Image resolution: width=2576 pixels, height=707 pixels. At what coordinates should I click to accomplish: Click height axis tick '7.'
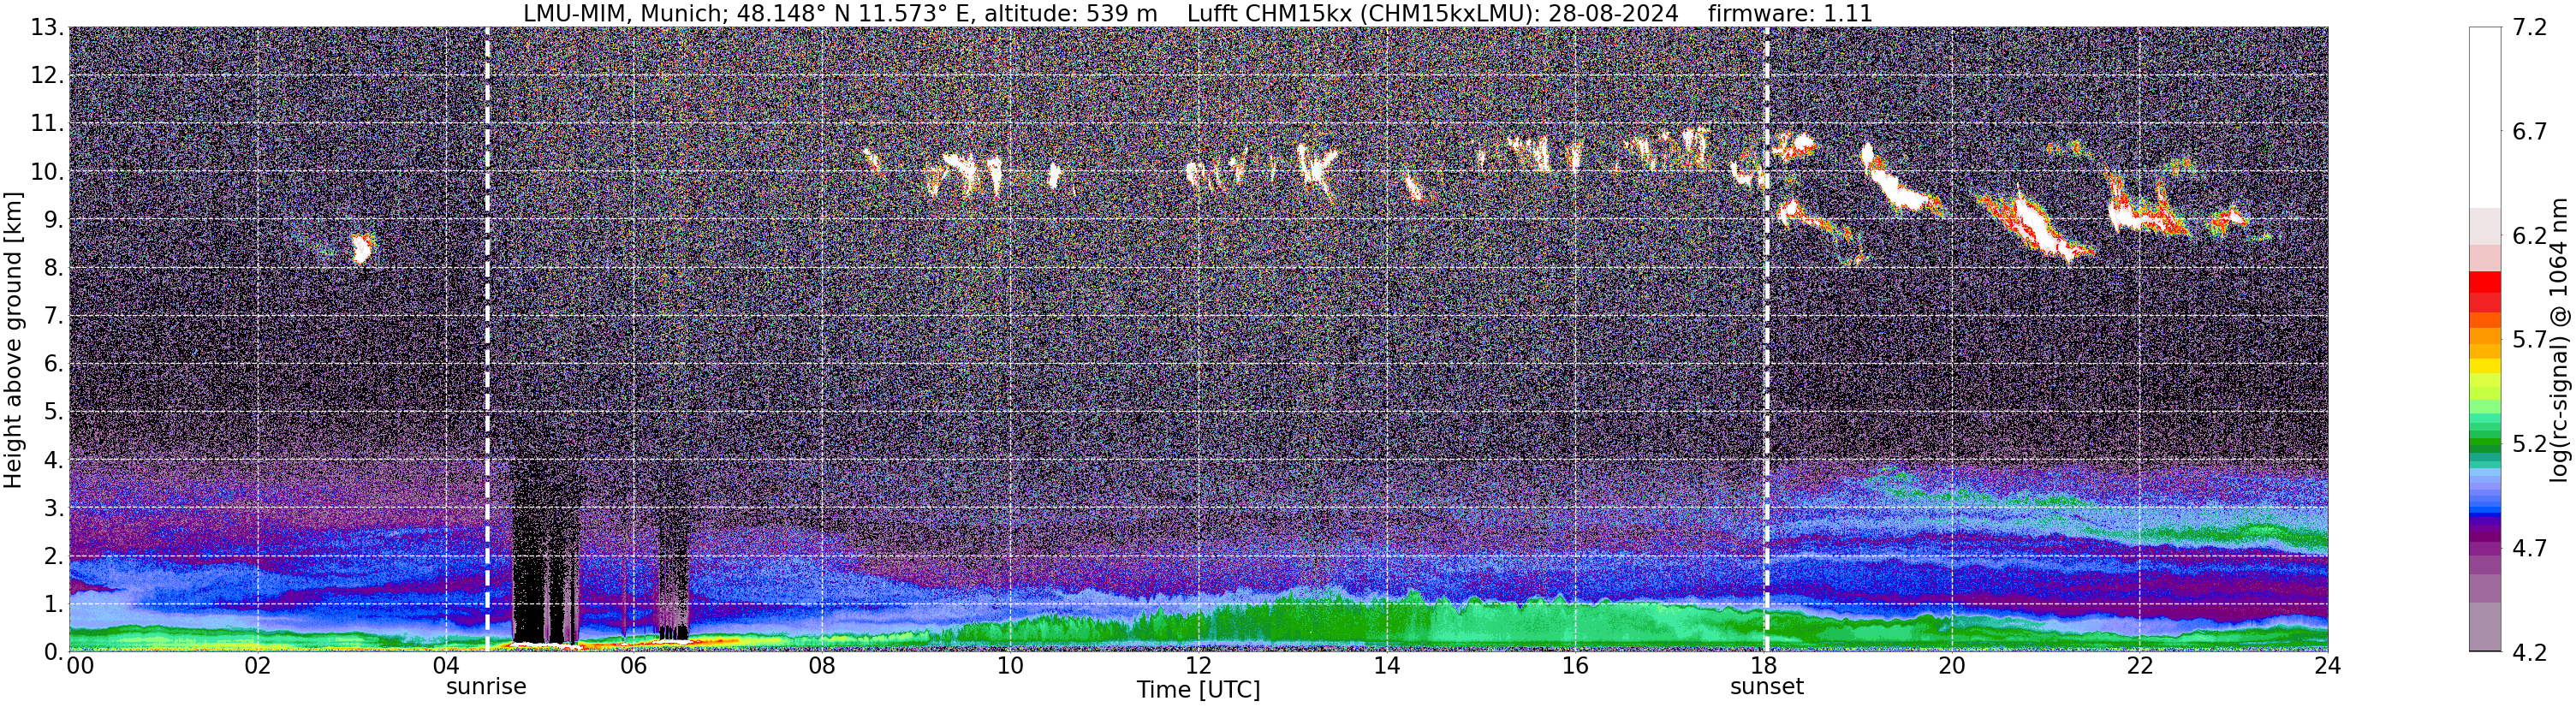53,316
